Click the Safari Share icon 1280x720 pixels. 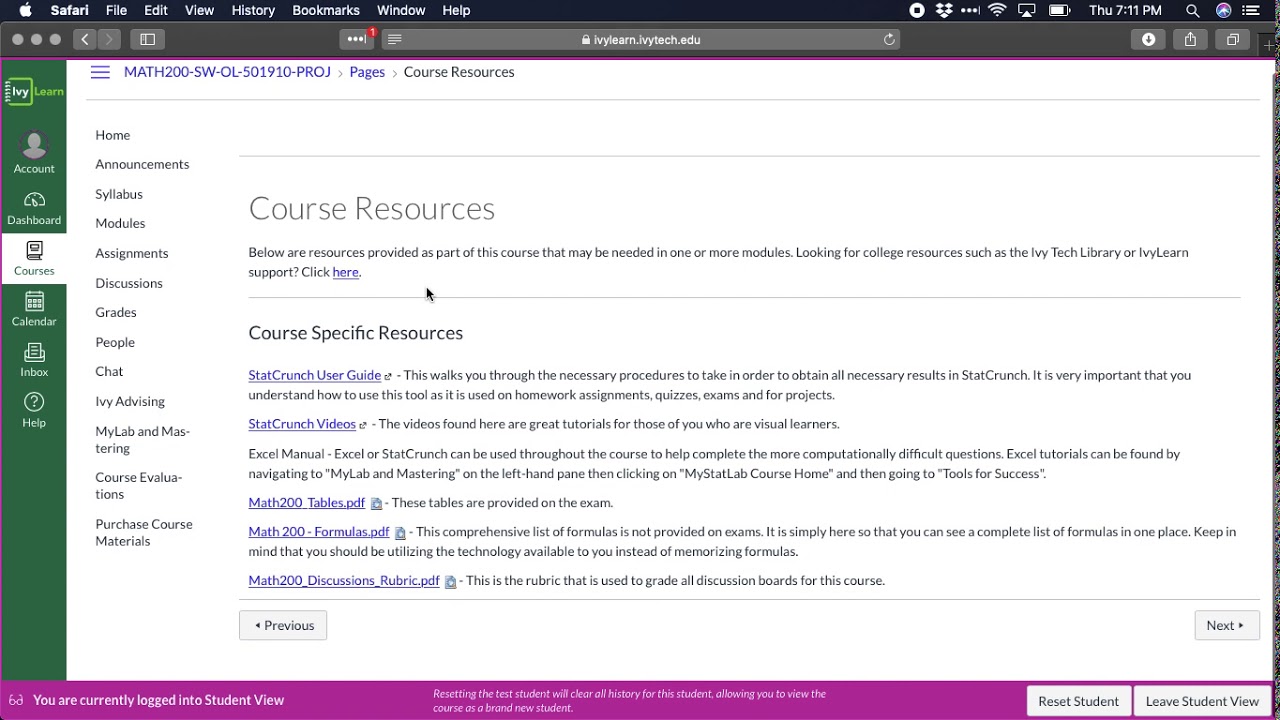pos(1190,39)
